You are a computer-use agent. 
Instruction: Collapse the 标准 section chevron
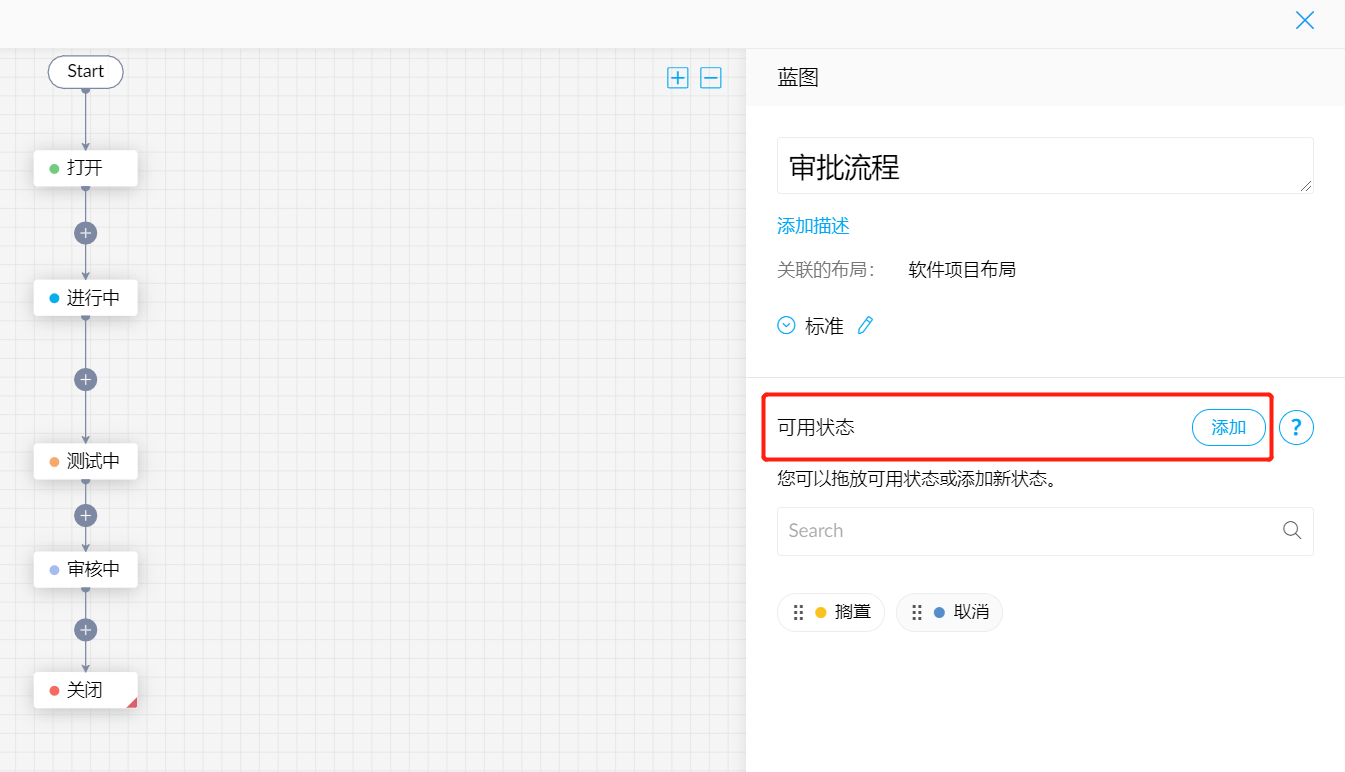[x=787, y=326]
